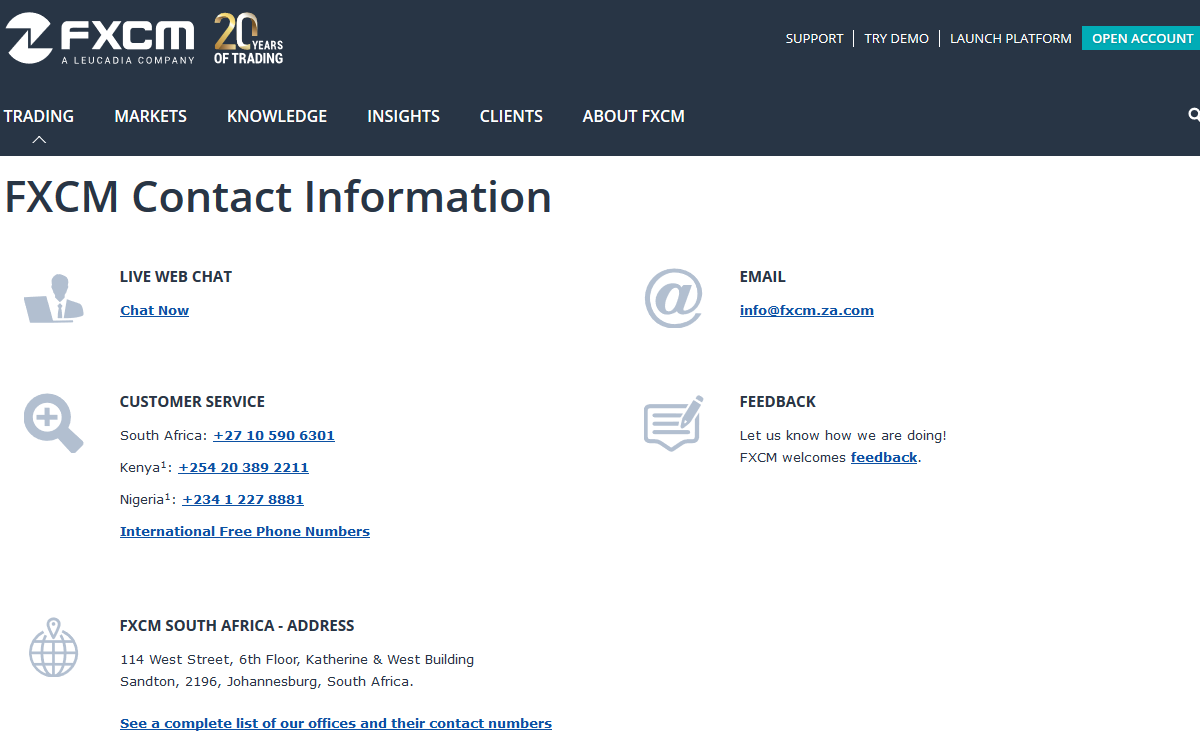This screenshot has height=735, width=1200.
Task: Open the Insights menu
Action: pos(403,116)
